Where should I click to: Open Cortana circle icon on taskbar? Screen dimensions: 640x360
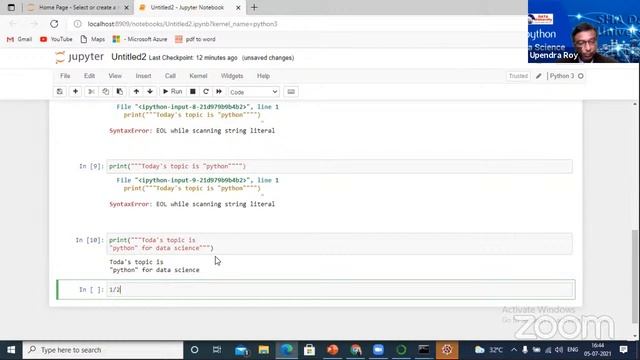(x=194, y=350)
